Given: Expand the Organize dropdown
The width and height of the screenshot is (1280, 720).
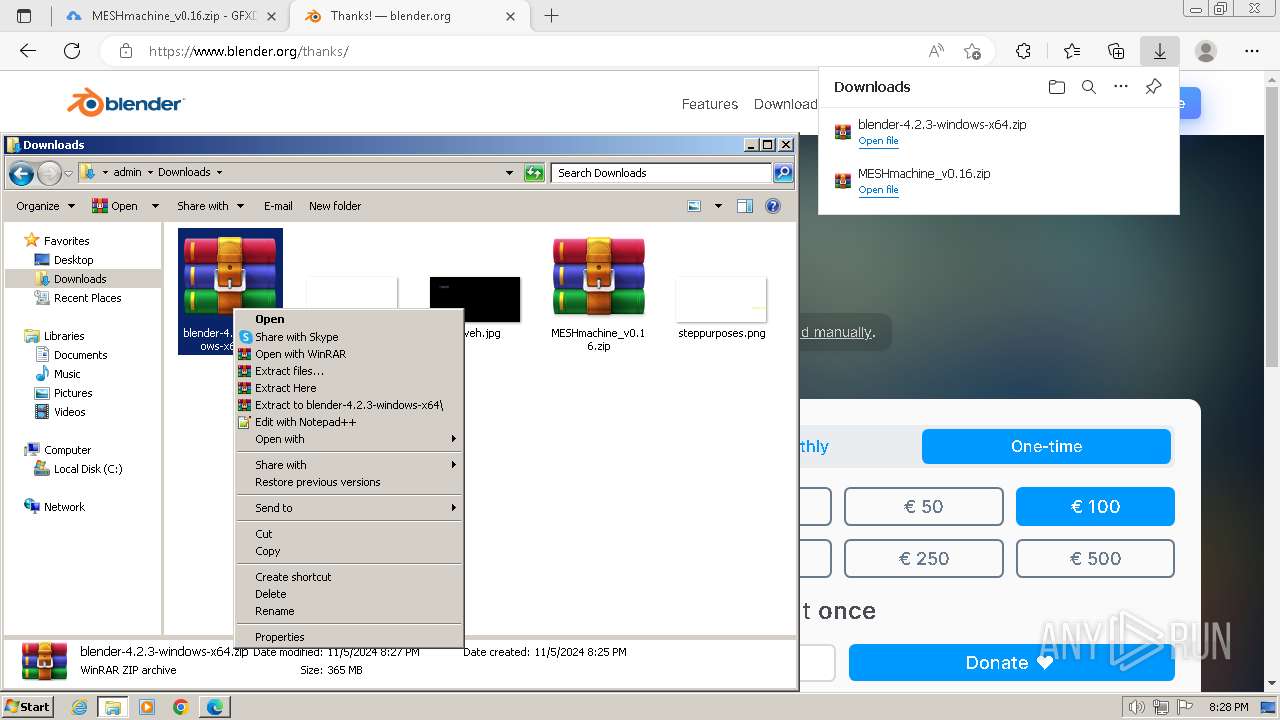Looking at the screenshot, I should 45,206.
